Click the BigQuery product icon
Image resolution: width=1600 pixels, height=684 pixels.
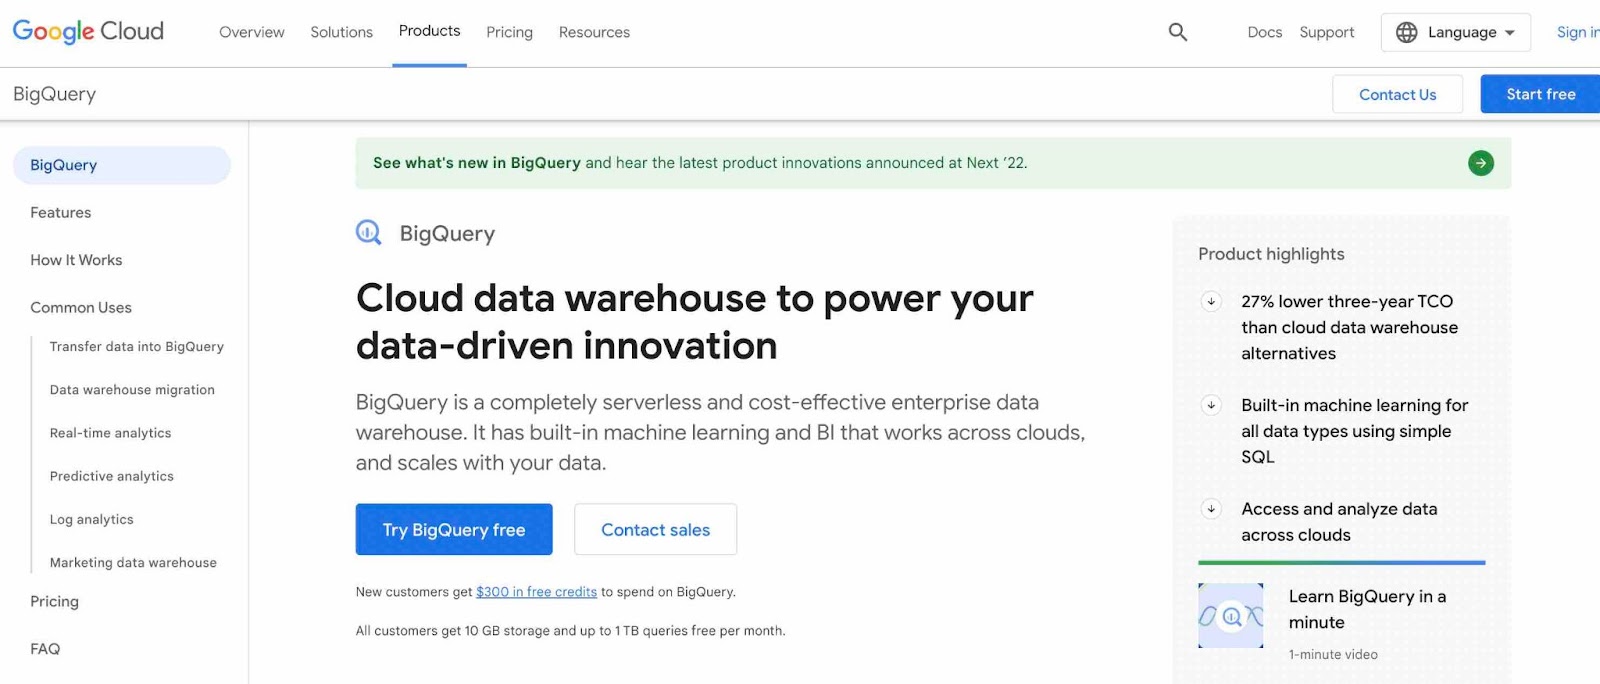[x=369, y=233]
